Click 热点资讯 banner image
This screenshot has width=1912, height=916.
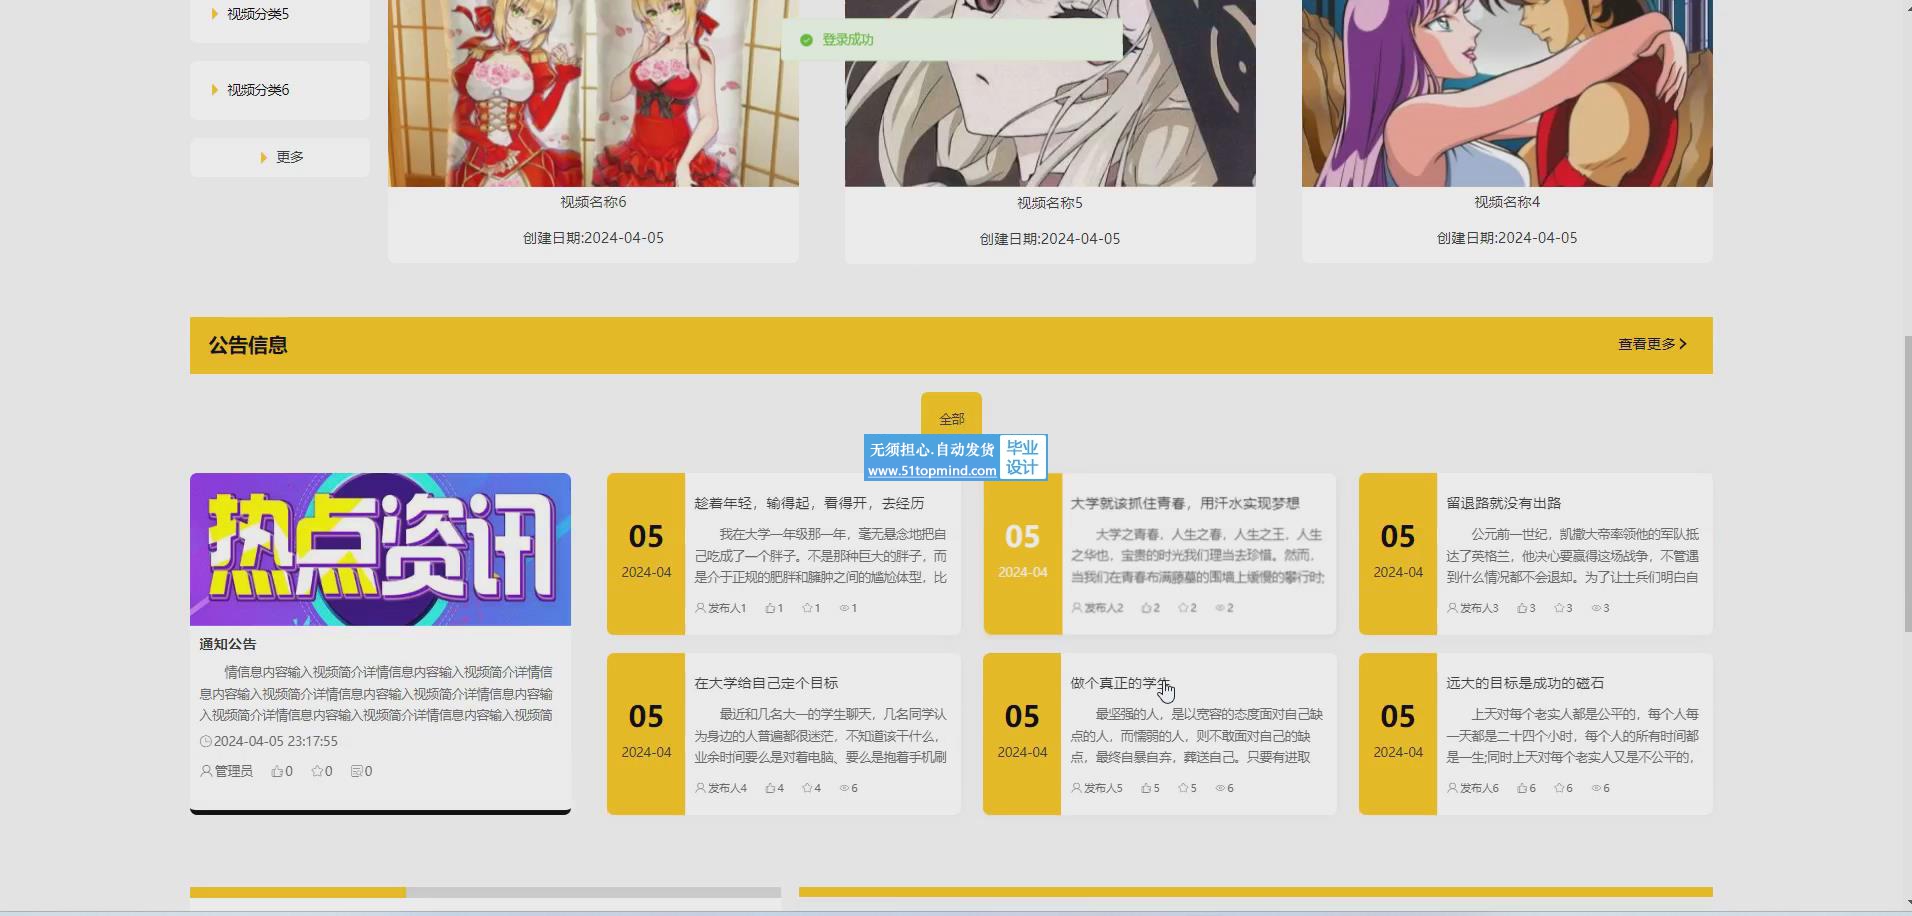380,549
